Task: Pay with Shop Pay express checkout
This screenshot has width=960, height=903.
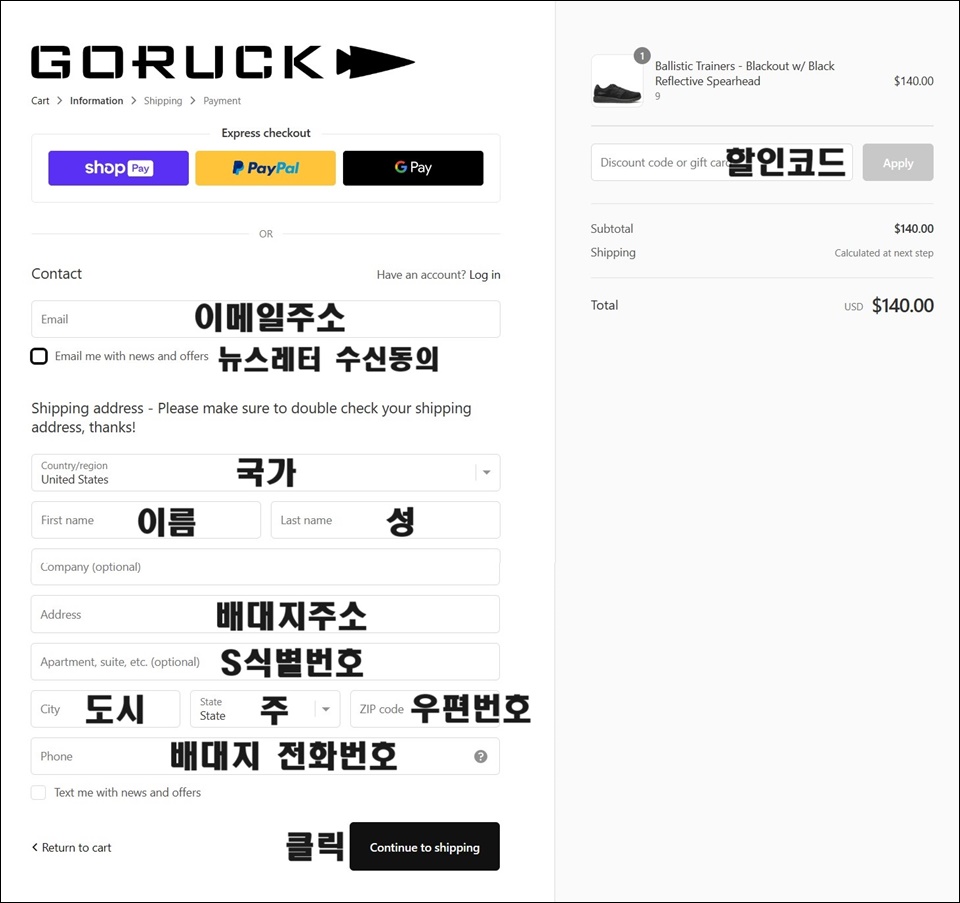Action: pyautogui.click(x=119, y=168)
